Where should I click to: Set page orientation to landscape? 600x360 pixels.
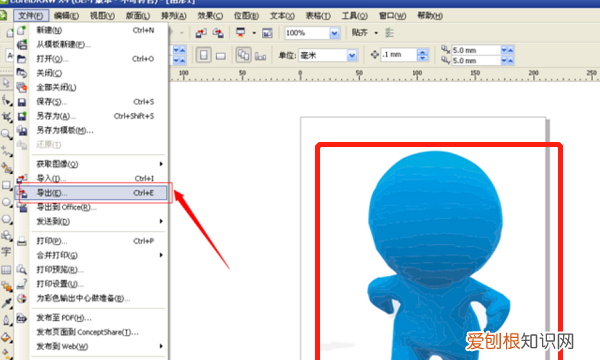tap(221, 56)
